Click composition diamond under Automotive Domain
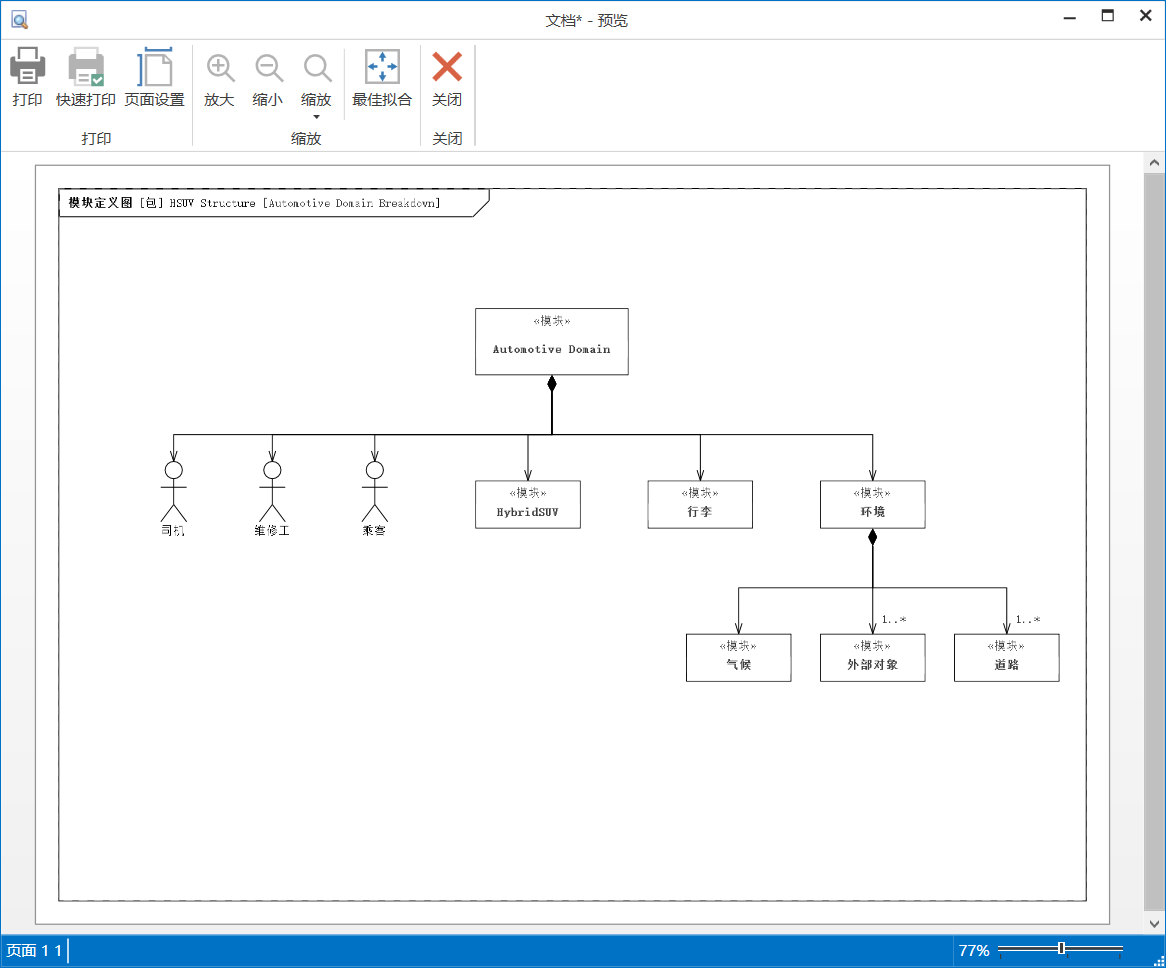This screenshot has height=968, width=1166. click(552, 384)
